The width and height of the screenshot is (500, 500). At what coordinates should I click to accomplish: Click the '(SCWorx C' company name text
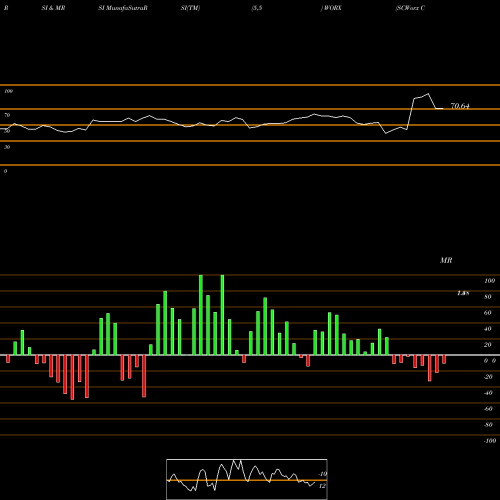point(410,8)
